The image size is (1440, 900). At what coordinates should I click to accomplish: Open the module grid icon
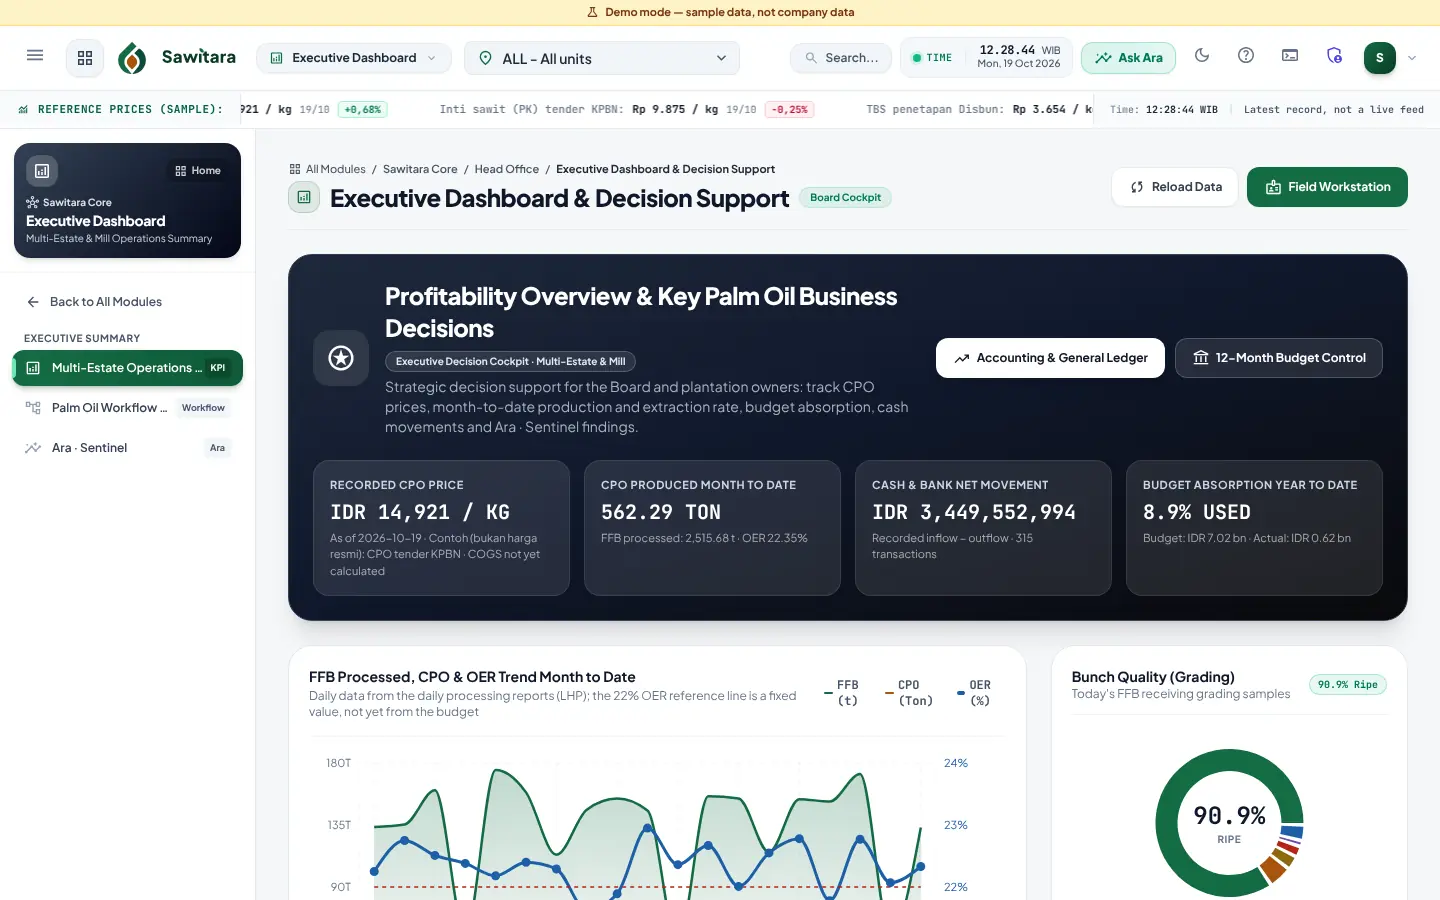point(85,58)
